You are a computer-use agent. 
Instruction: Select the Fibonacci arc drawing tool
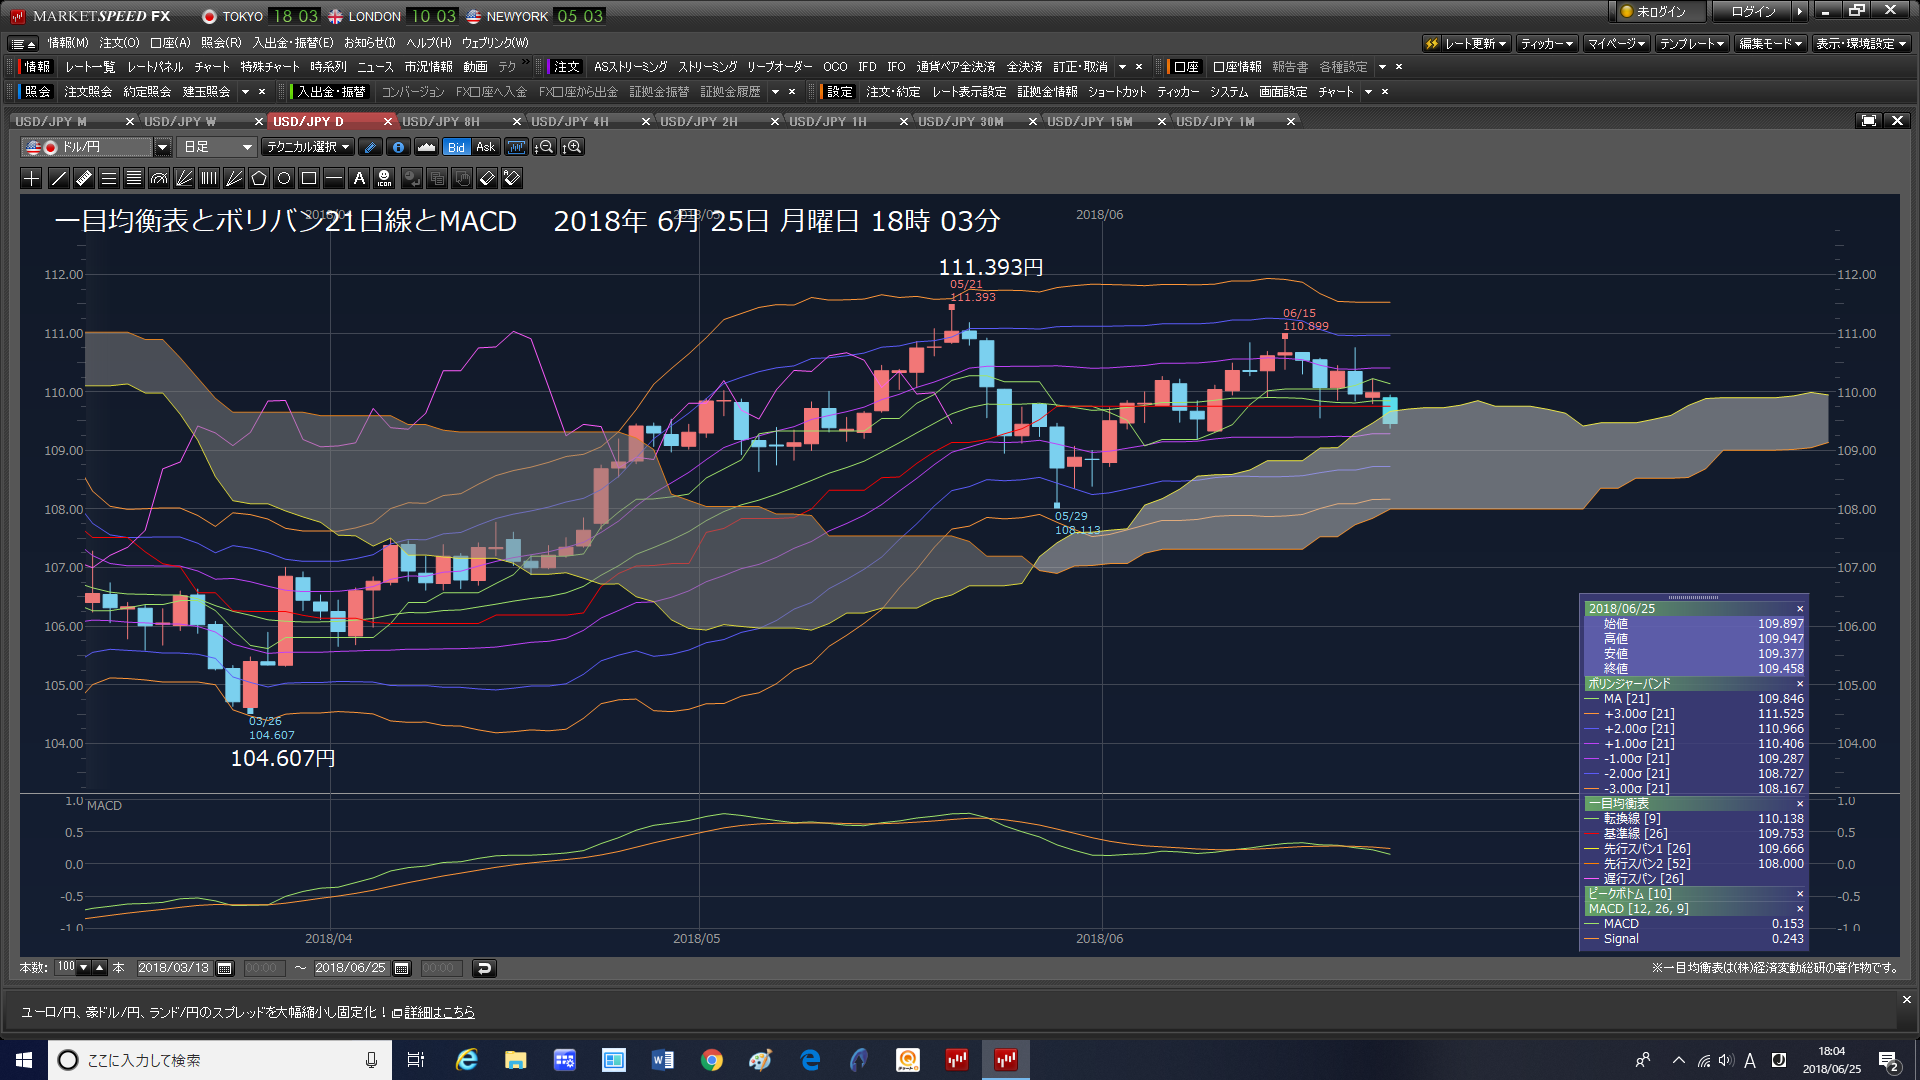click(x=159, y=178)
